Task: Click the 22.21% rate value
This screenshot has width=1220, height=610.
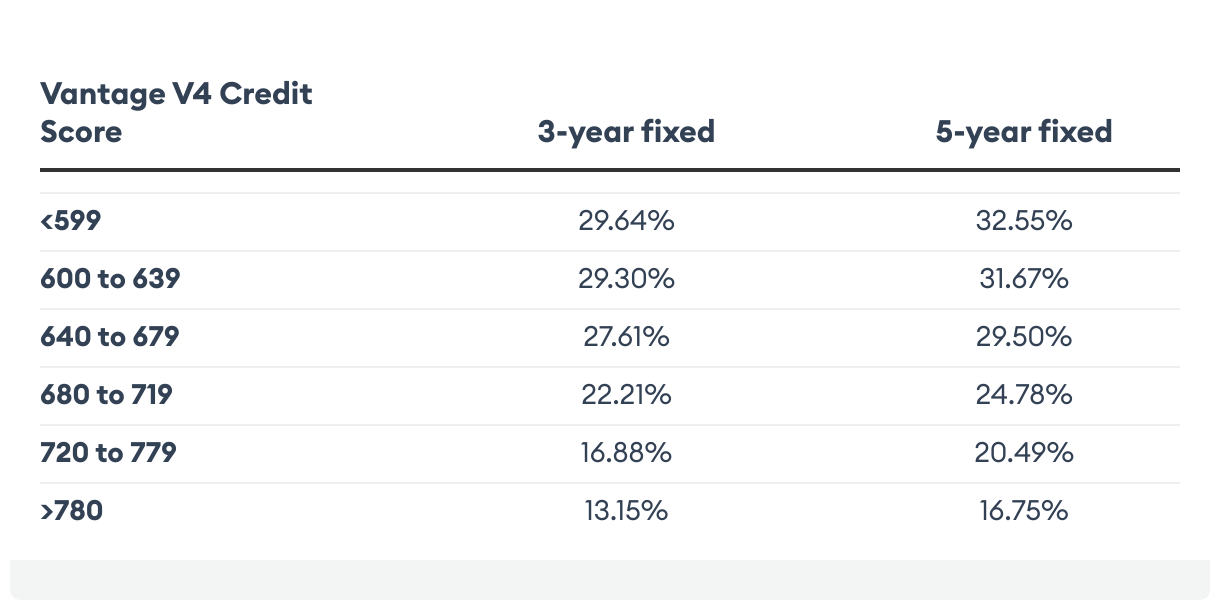Action: point(626,394)
